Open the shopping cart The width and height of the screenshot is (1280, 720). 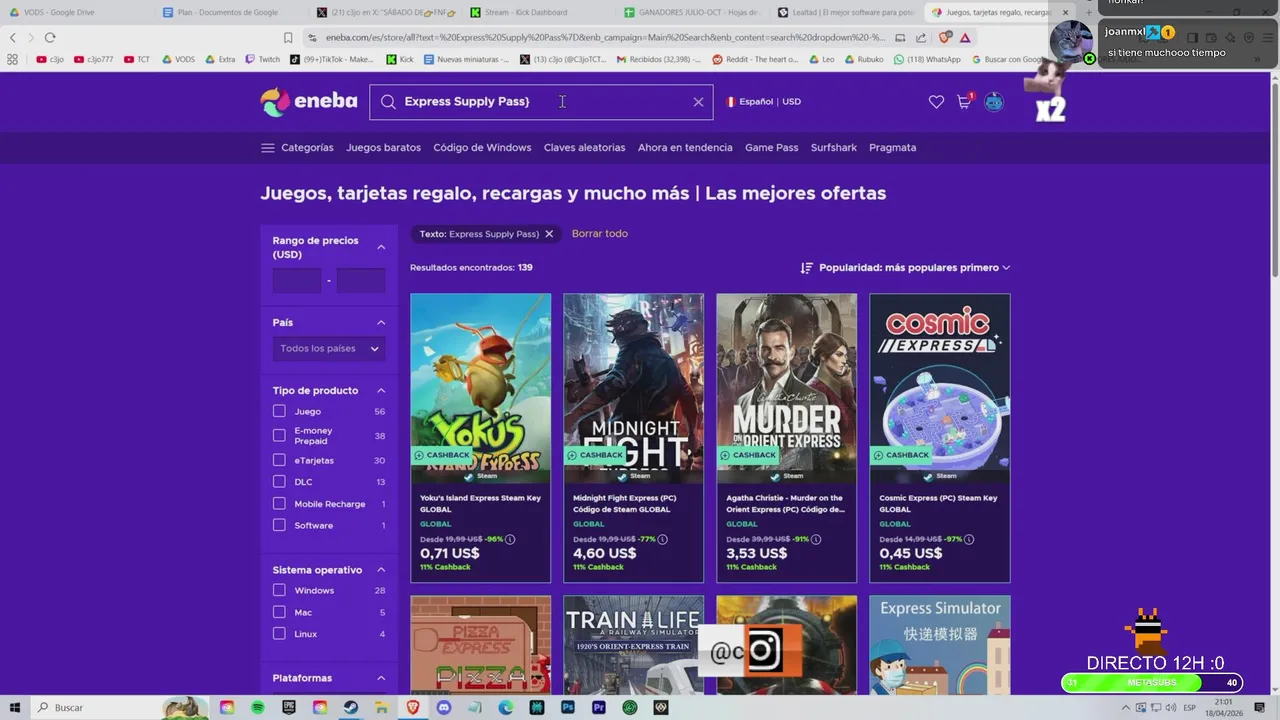pyautogui.click(x=964, y=102)
